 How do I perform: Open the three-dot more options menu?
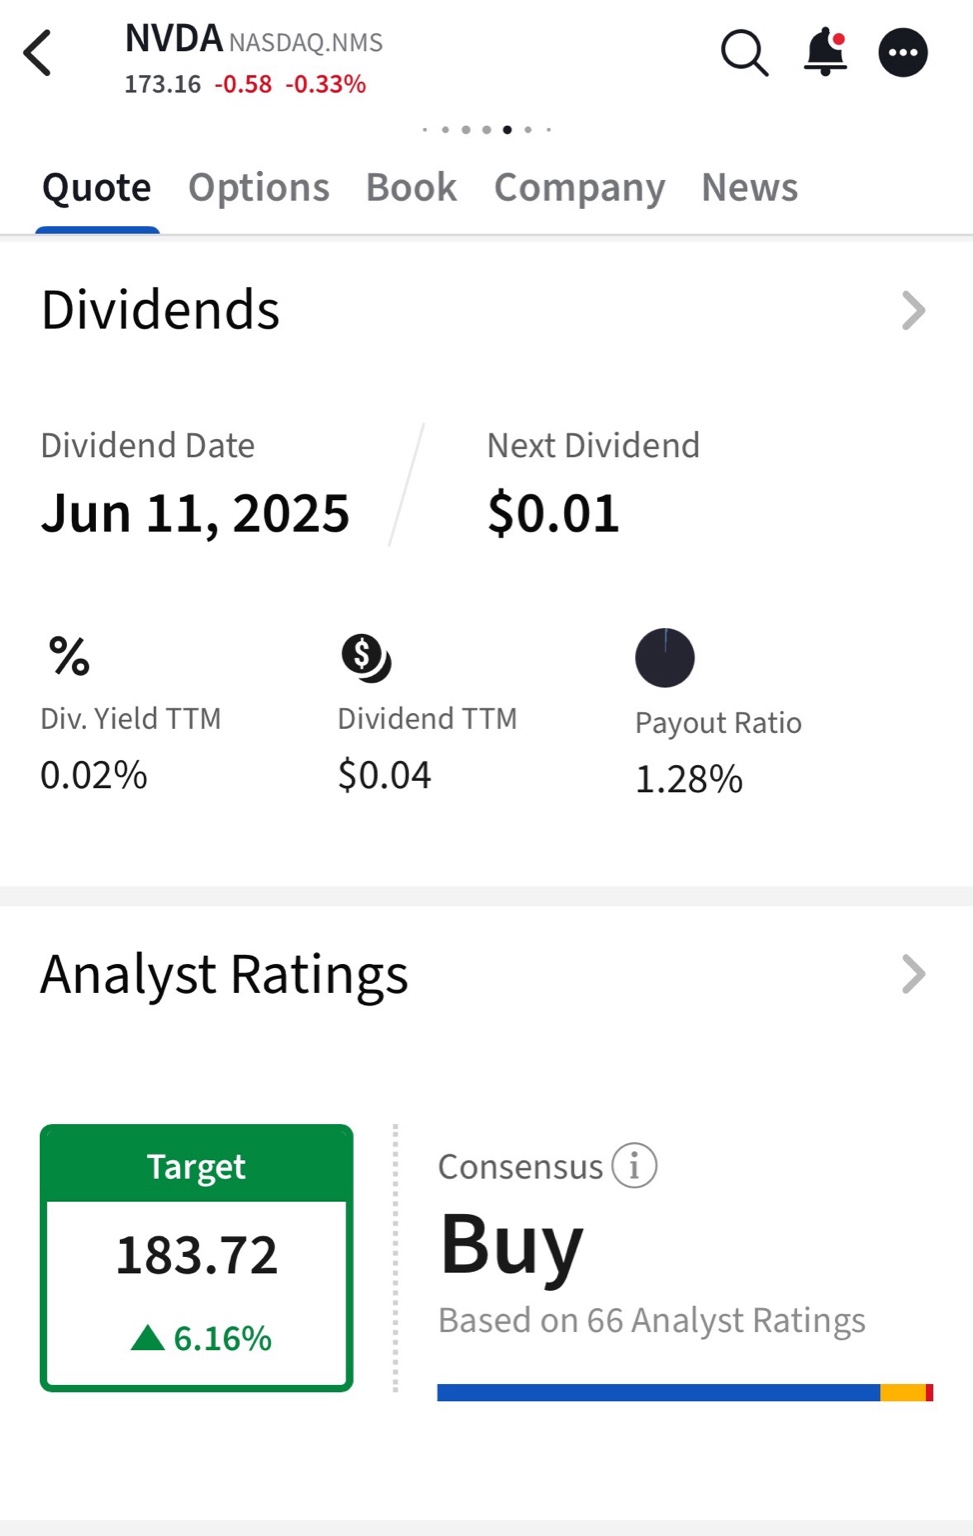click(x=903, y=53)
